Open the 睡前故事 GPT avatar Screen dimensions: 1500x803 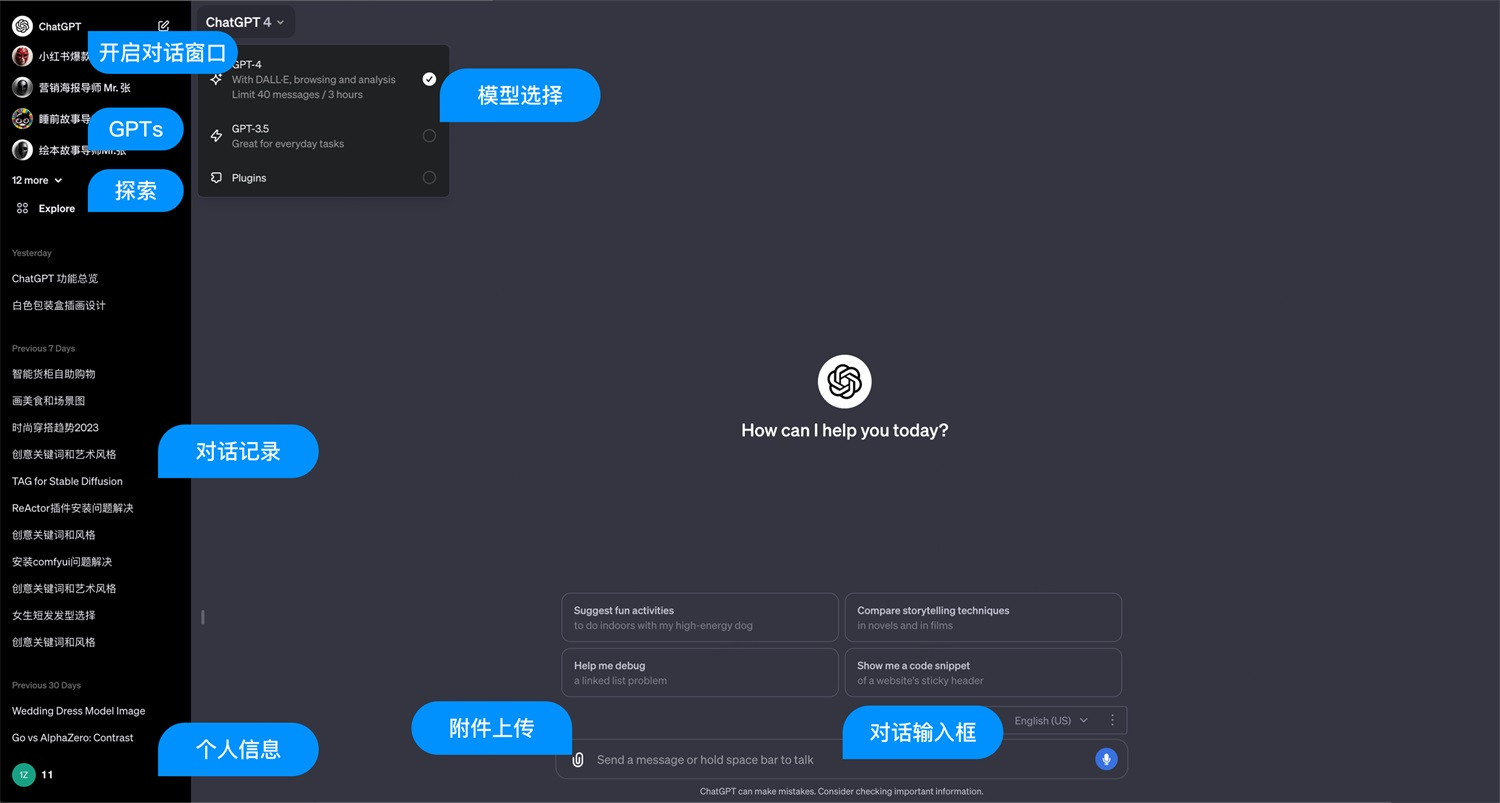click(x=22, y=119)
